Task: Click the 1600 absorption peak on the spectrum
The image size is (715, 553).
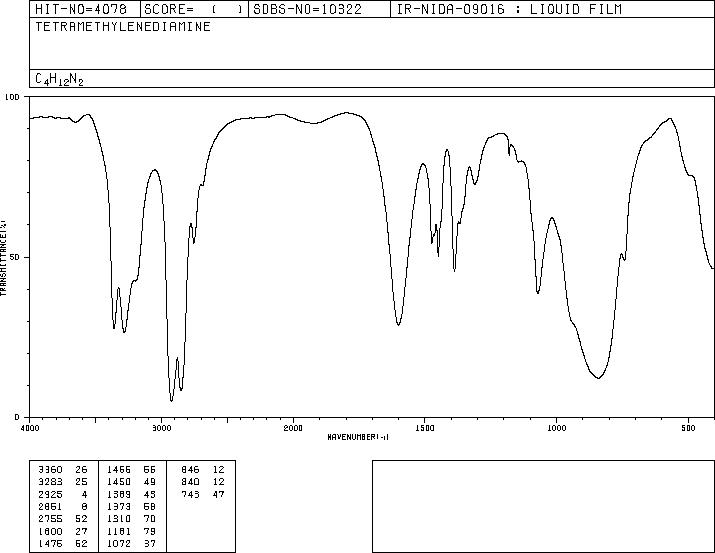Action: coord(399,324)
